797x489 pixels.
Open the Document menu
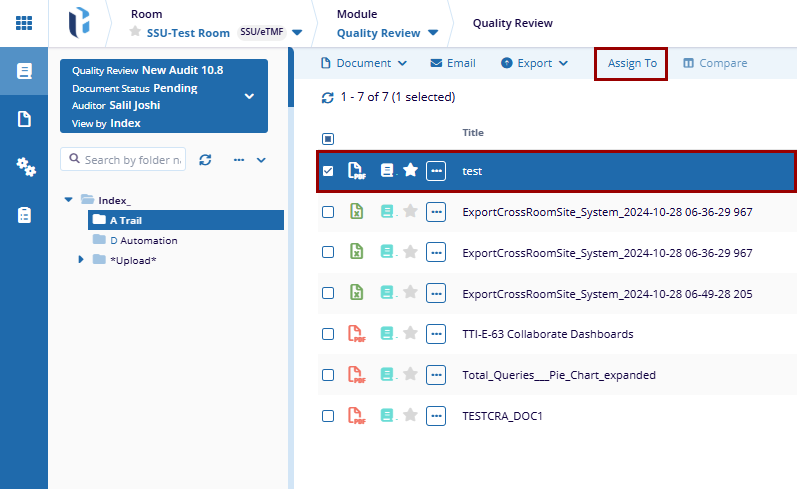(x=364, y=63)
